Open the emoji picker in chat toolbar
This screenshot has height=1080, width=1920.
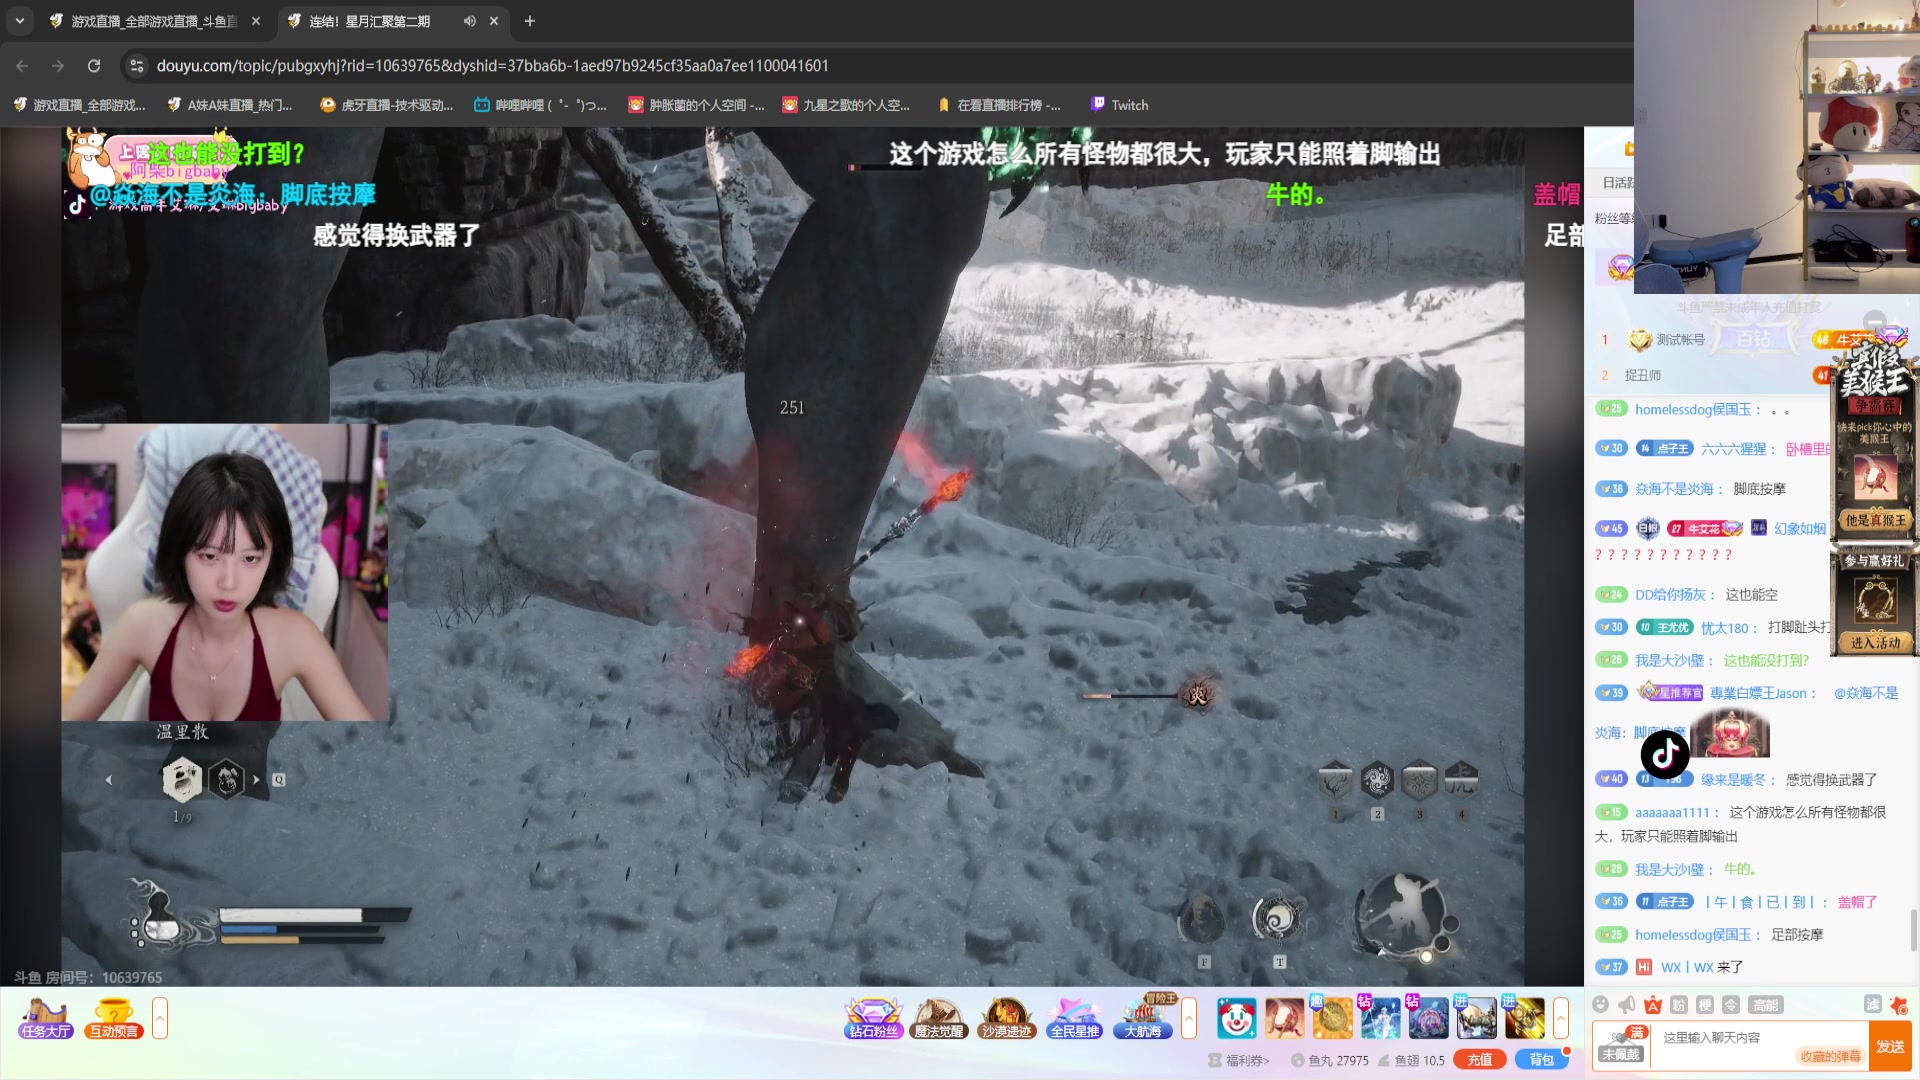[1601, 1005]
